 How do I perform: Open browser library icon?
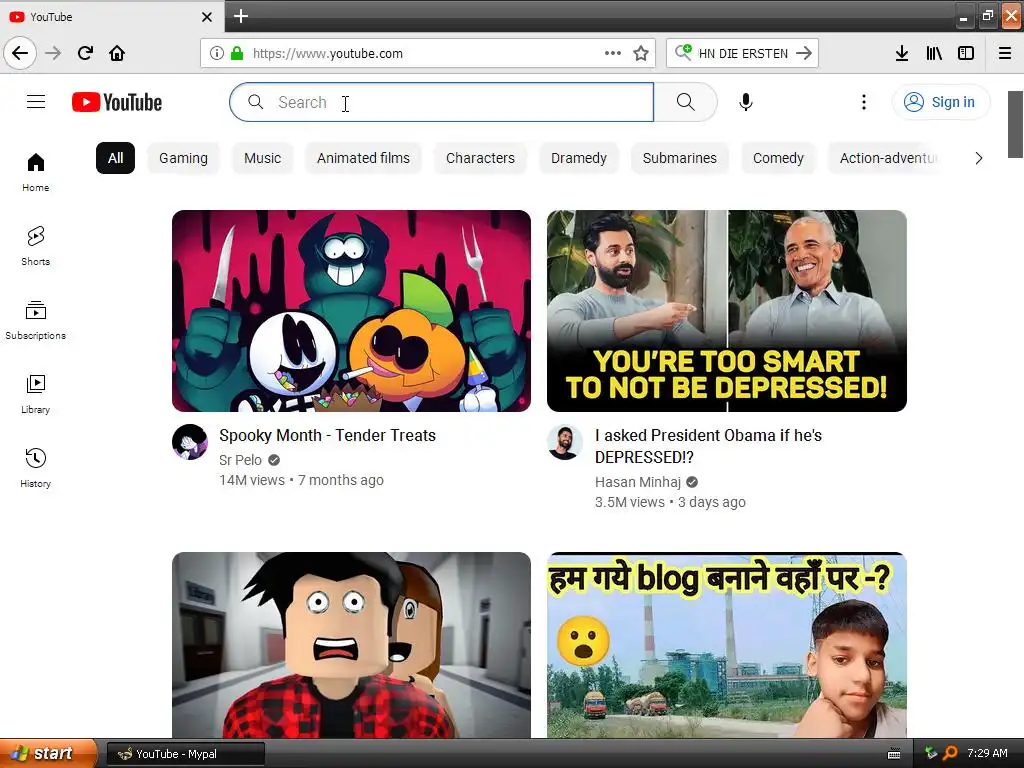click(934, 53)
